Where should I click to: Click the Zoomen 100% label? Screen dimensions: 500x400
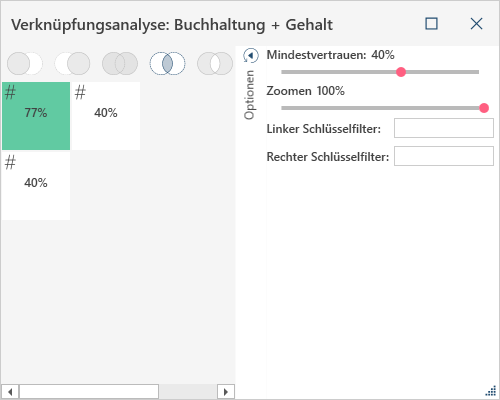pos(305,91)
